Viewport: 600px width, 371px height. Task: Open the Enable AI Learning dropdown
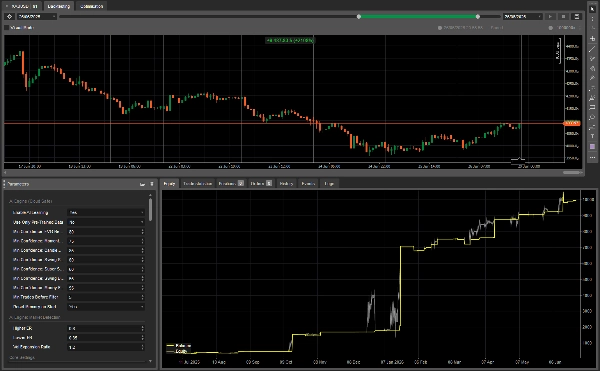[106, 213]
